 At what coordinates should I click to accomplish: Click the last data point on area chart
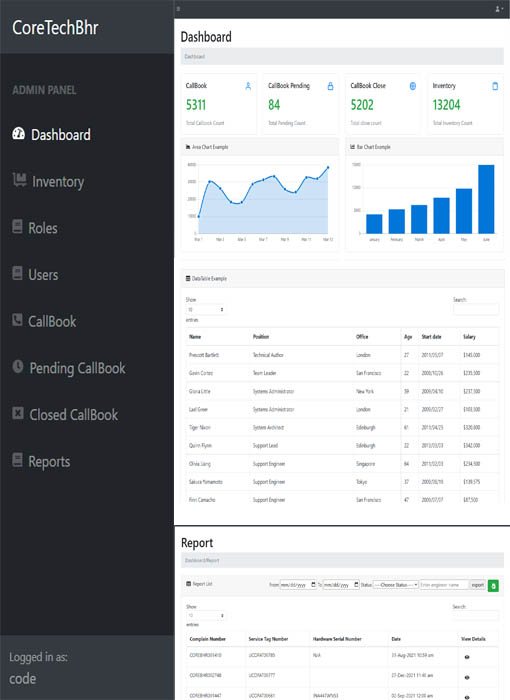(x=328, y=167)
